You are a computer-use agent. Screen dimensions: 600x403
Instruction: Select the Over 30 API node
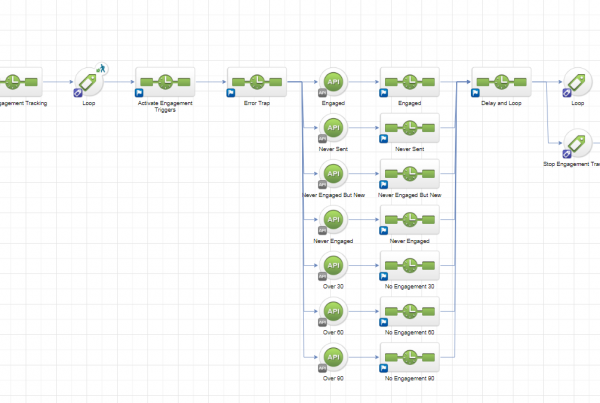[334, 266]
